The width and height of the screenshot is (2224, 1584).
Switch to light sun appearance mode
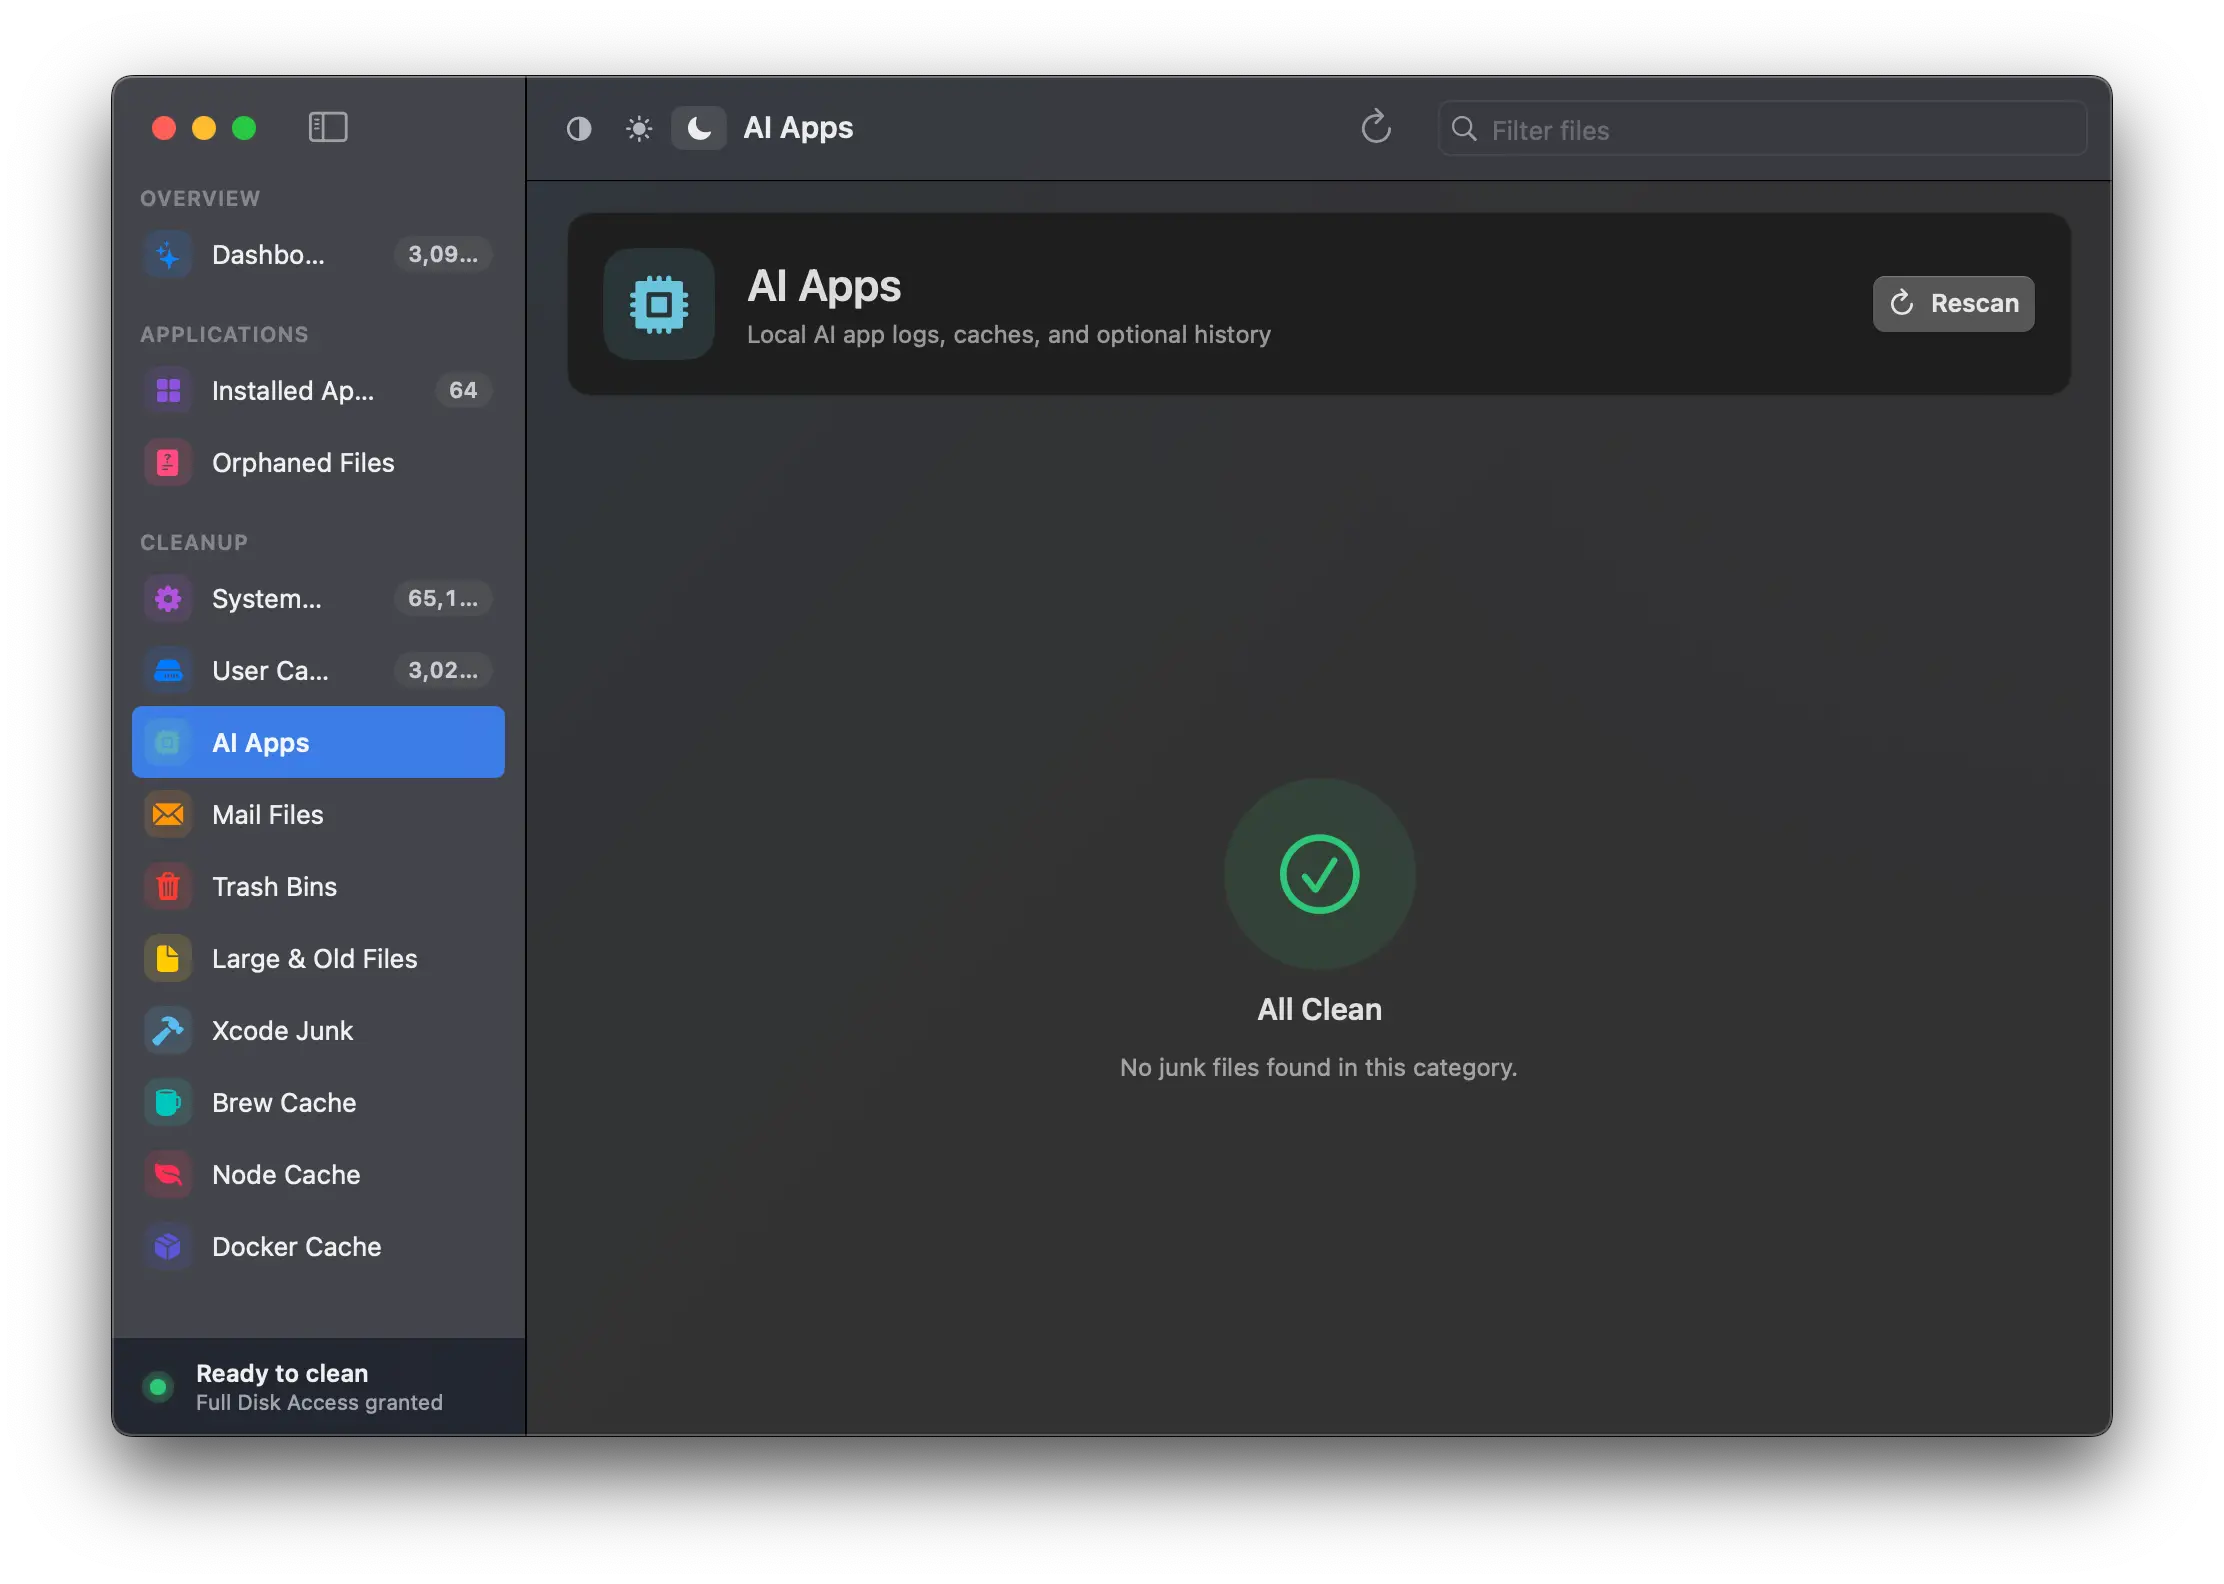coord(639,129)
